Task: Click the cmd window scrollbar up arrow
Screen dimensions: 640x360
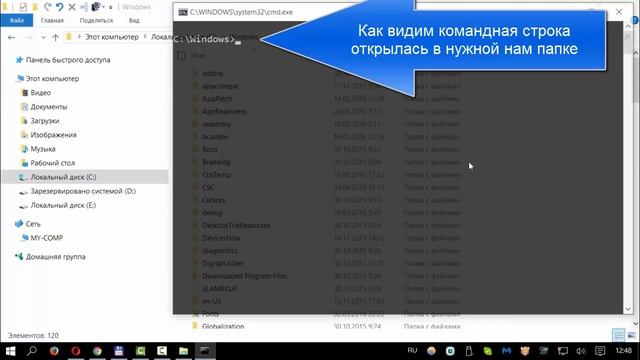Action: tap(628, 26)
